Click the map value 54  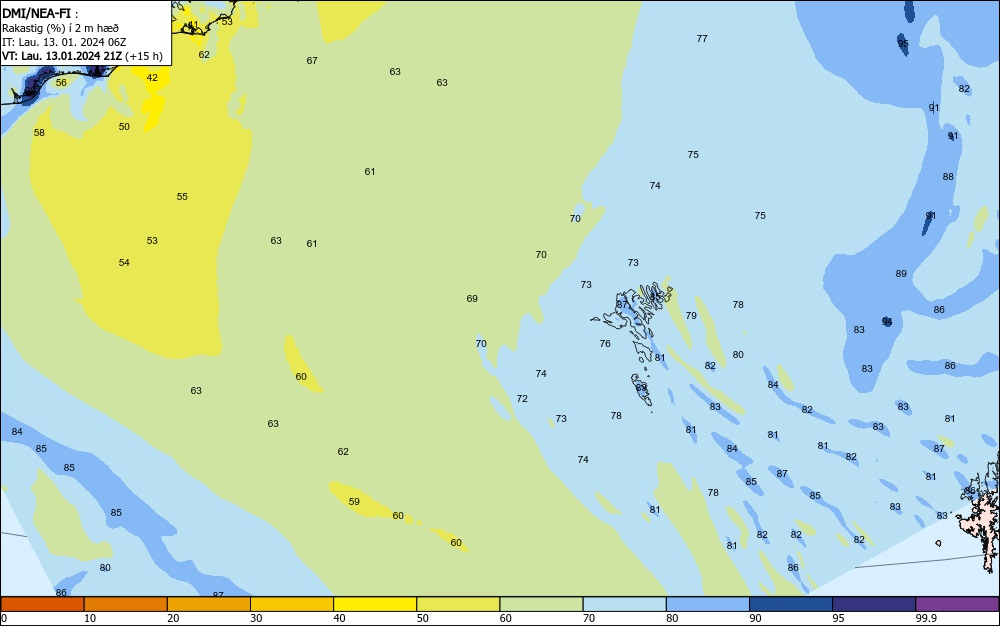124,262
